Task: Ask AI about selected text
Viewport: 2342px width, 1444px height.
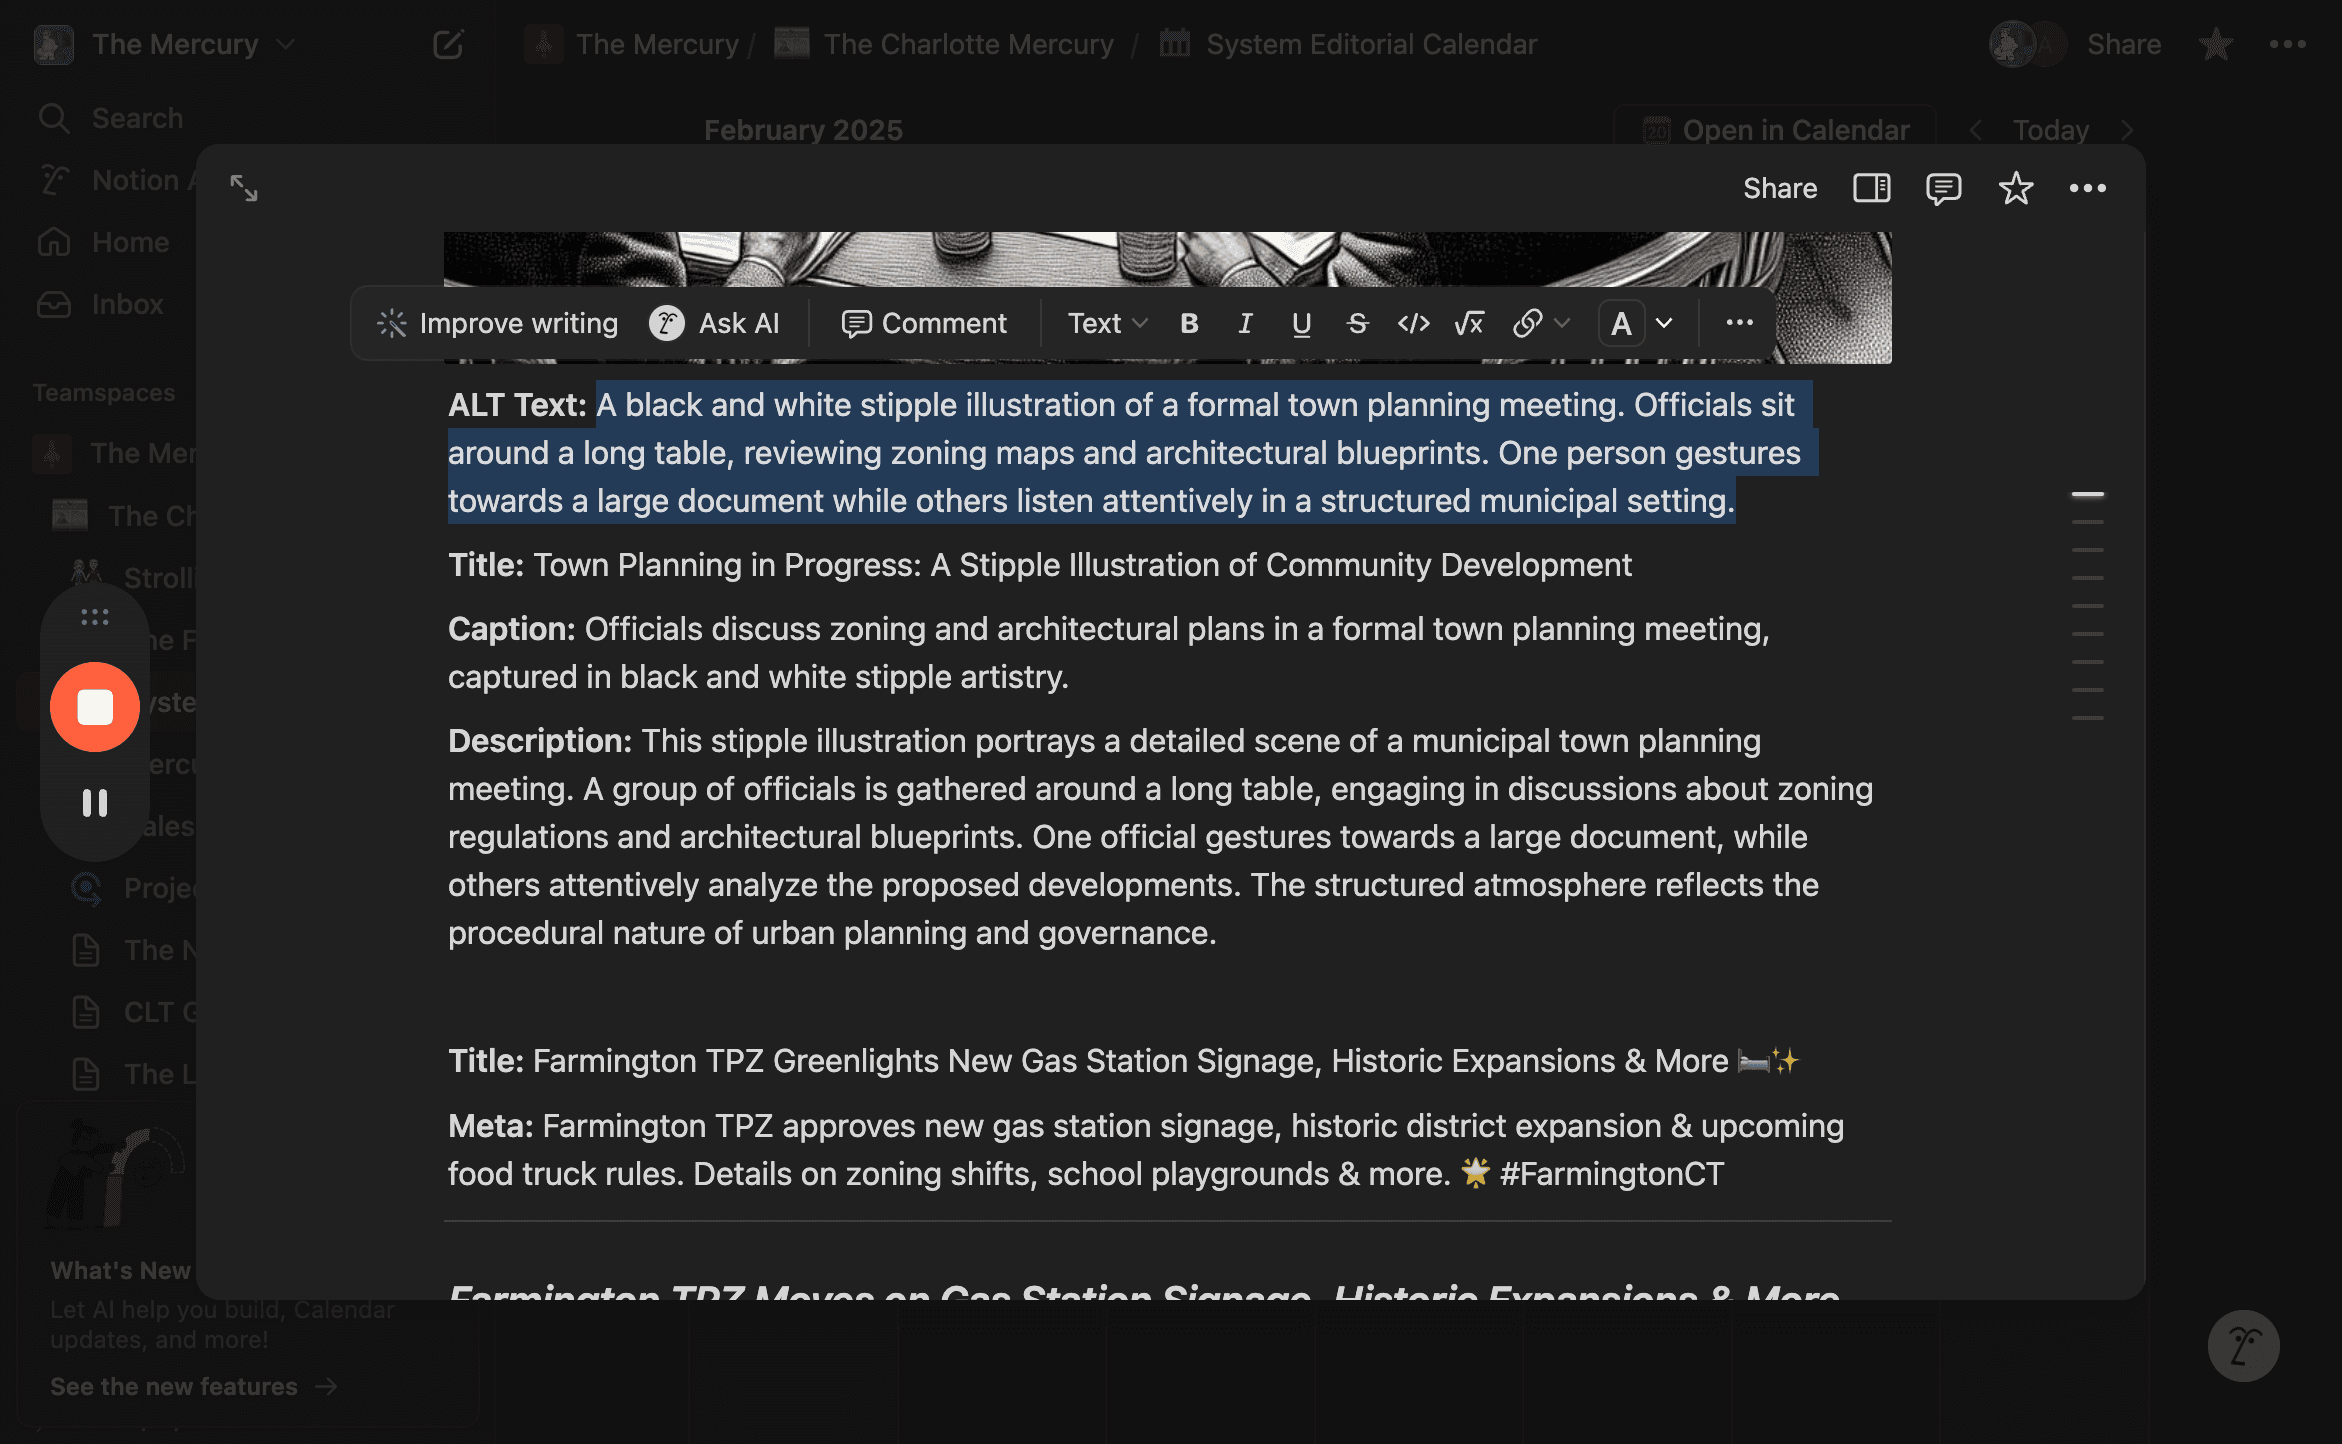Action: point(714,323)
